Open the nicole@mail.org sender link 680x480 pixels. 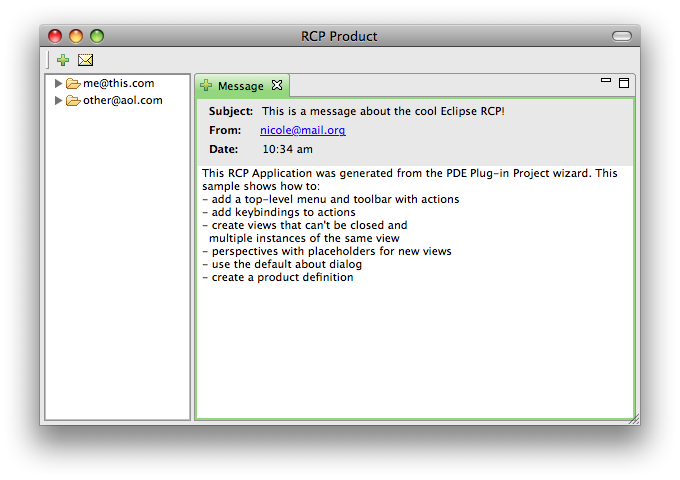tap(303, 130)
